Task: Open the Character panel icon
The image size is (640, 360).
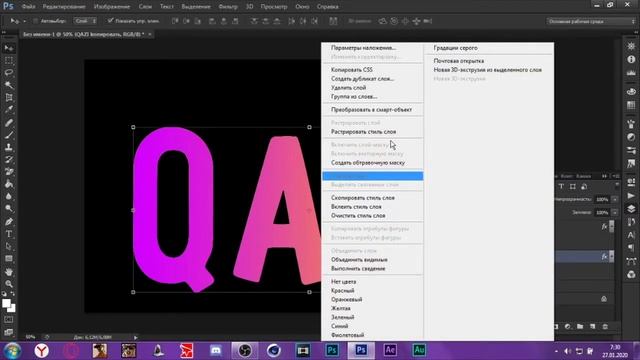Action: (x=631, y=235)
